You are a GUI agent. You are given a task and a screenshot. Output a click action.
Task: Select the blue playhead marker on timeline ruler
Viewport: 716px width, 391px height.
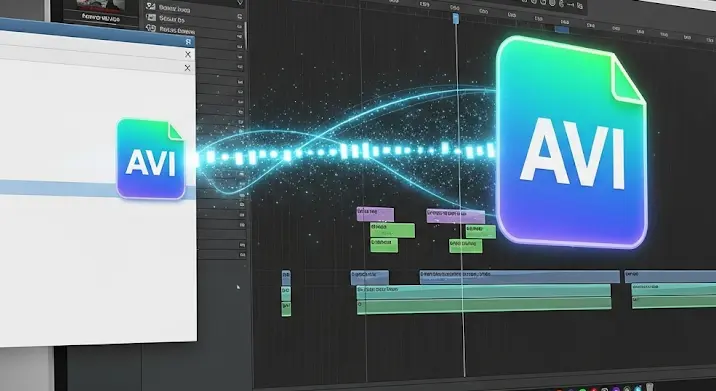(x=455, y=18)
